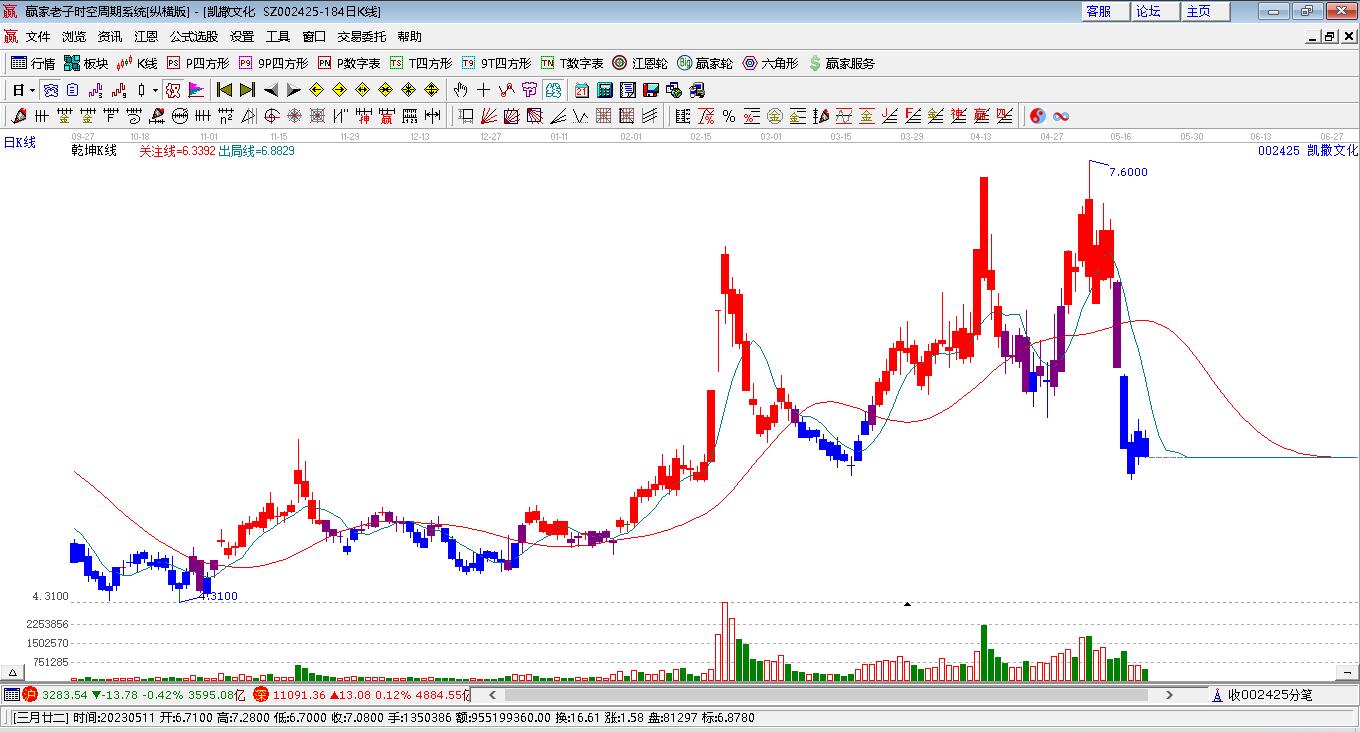Open the 帮助 menu
This screenshot has height=732, width=1360.
pyautogui.click(x=410, y=37)
